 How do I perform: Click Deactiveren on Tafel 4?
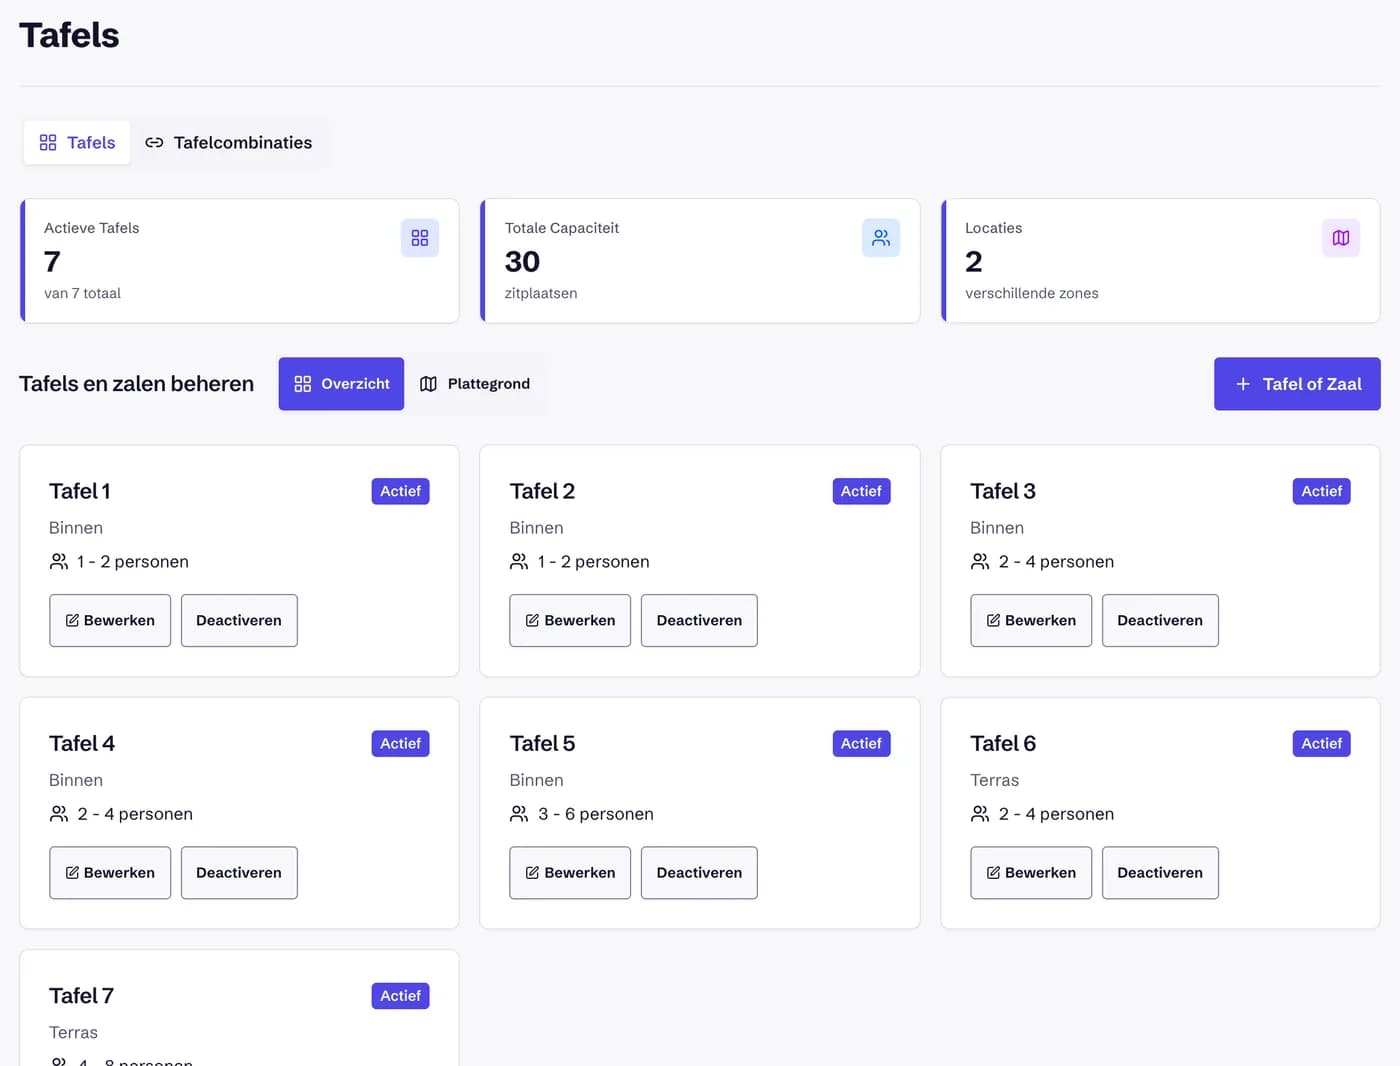(x=239, y=872)
